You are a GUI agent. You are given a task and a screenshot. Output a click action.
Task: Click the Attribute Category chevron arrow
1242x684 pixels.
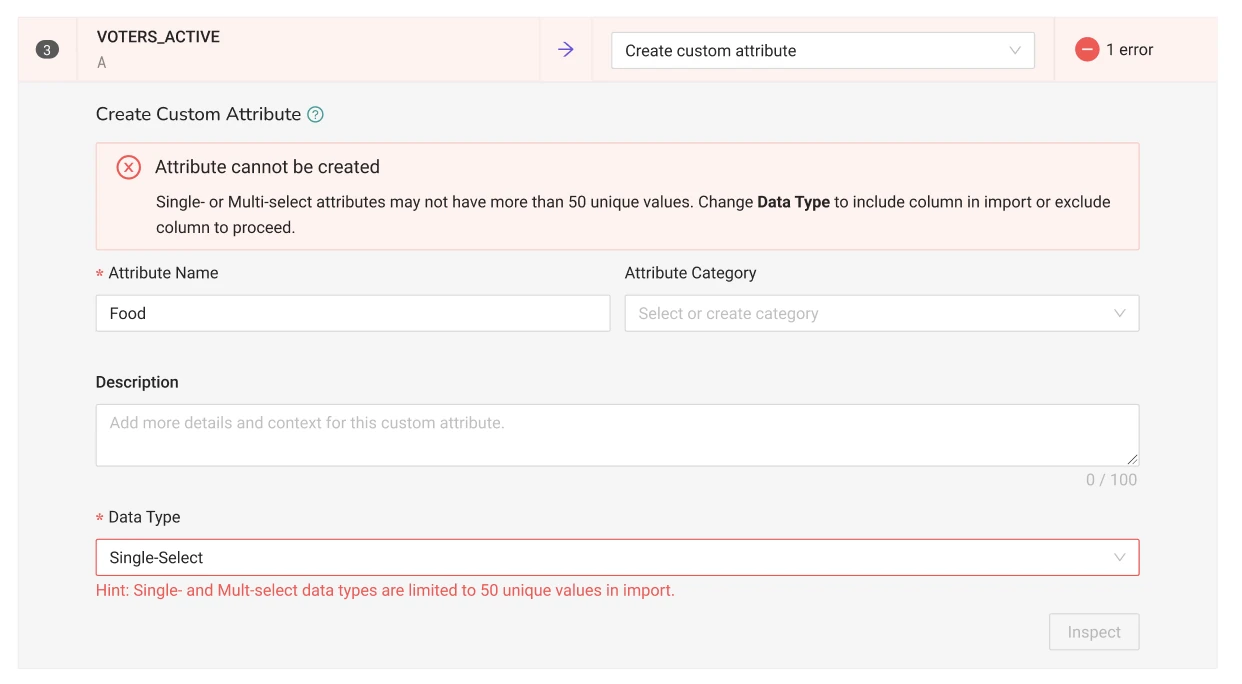pyautogui.click(x=1120, y=313)
